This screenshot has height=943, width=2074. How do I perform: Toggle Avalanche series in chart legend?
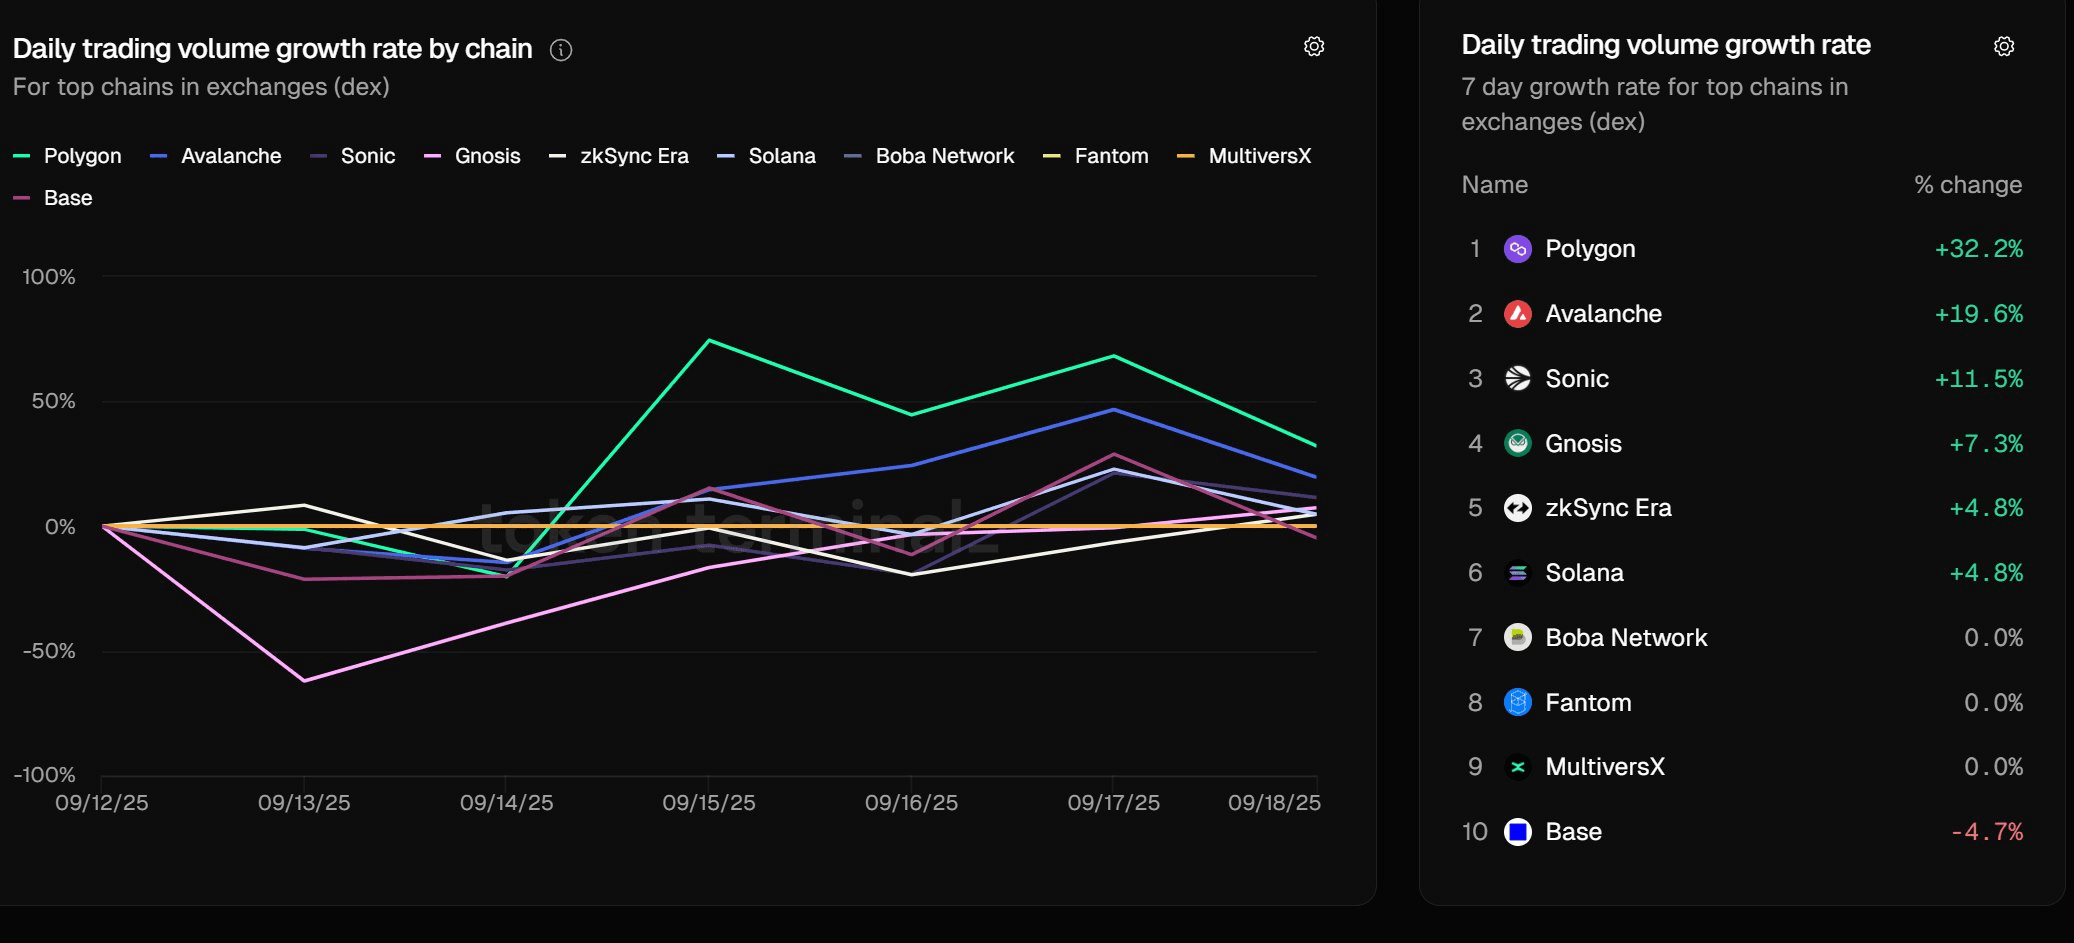tap(215, 156)
